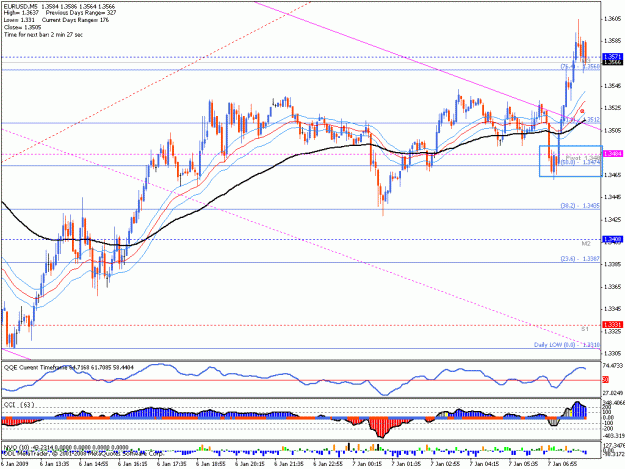Image resolution: width=625 pixels, height=469 pixels.
Task: Click the '6 Jan 20:15' time label
Action: click(250, 464)
